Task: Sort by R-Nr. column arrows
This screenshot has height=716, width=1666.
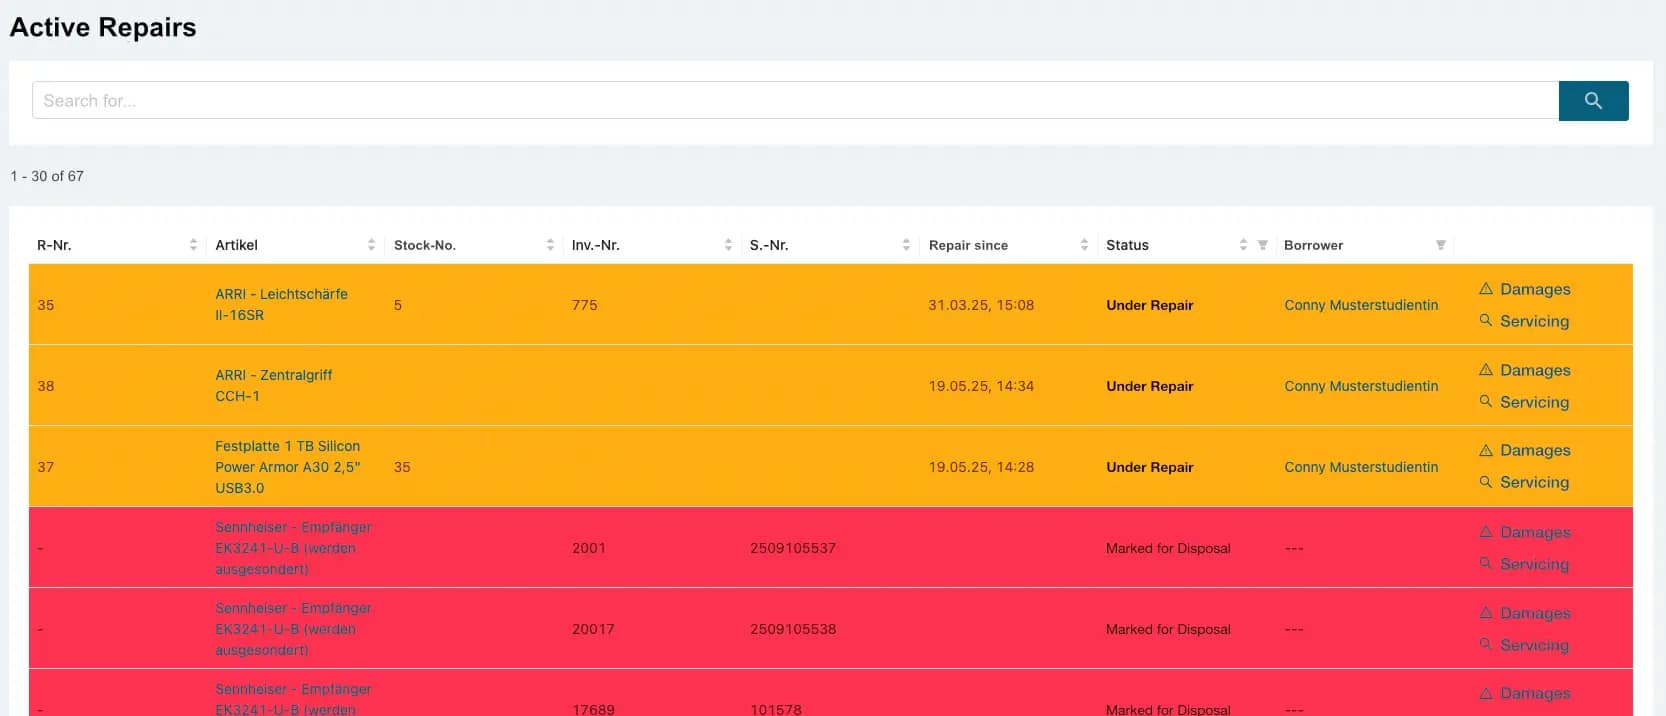Action: tap(193, 245)
